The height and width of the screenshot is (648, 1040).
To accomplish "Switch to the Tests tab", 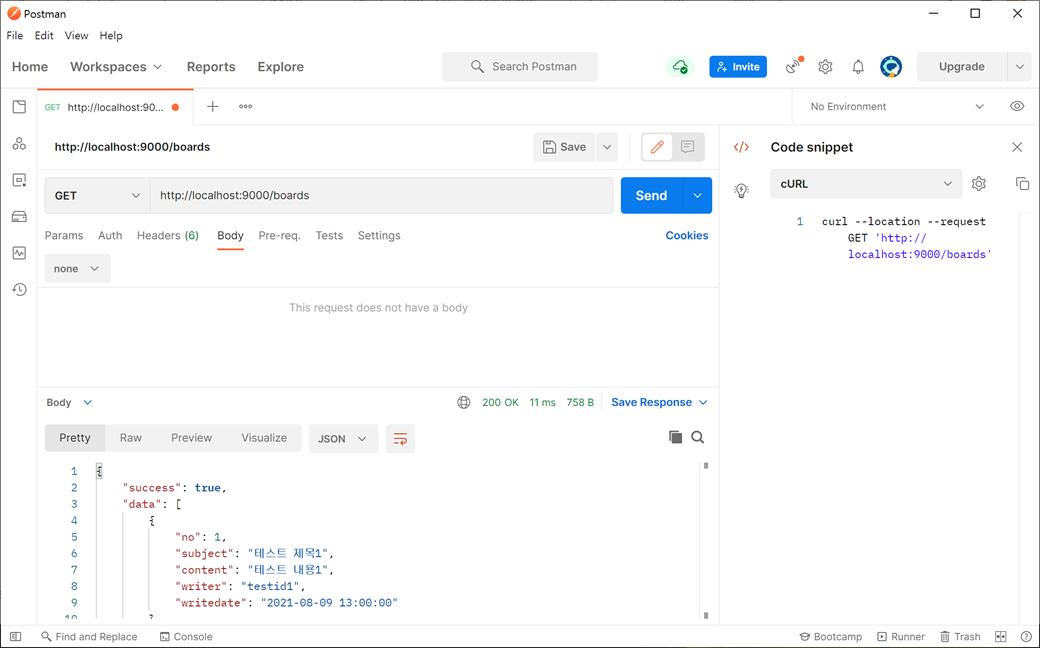I will click(x=329, y=235).
